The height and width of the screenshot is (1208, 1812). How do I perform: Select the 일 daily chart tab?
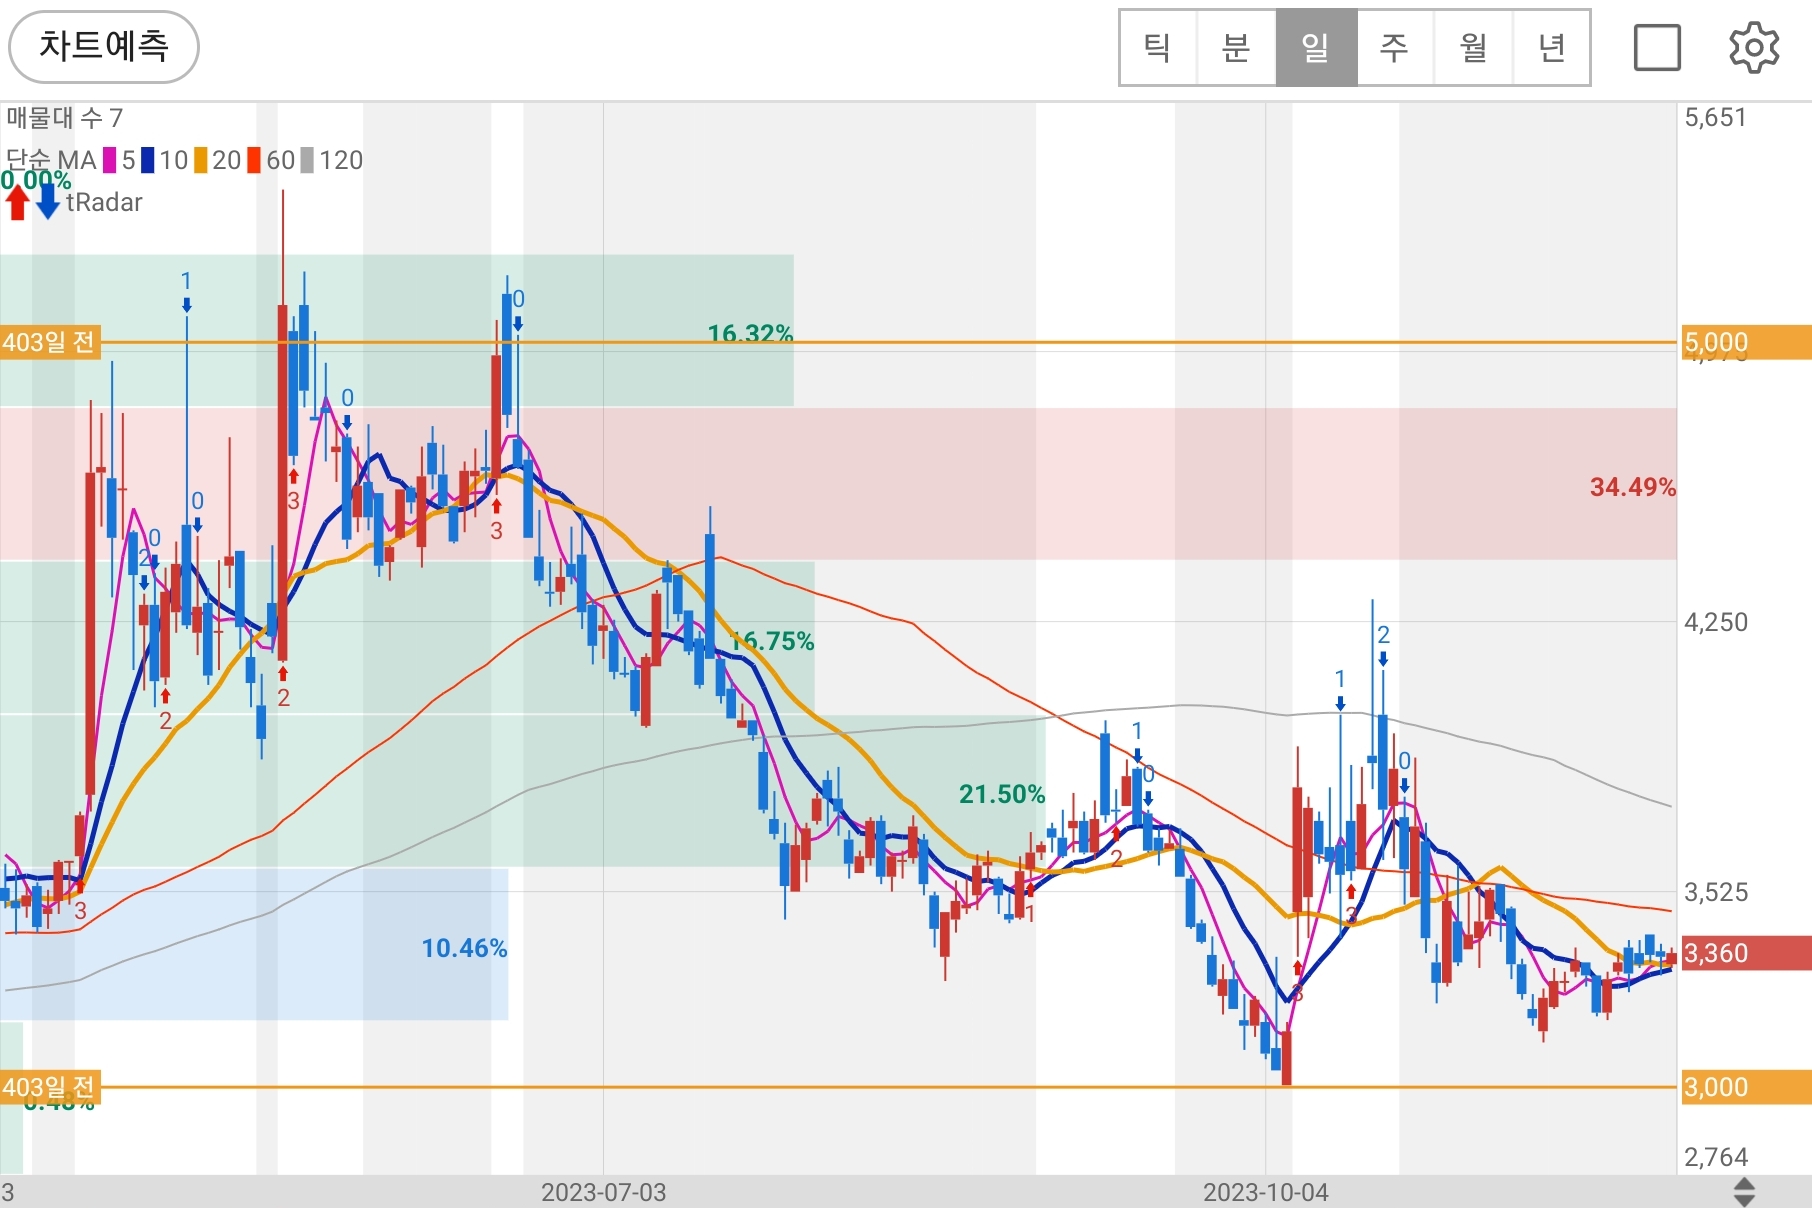1316,48
